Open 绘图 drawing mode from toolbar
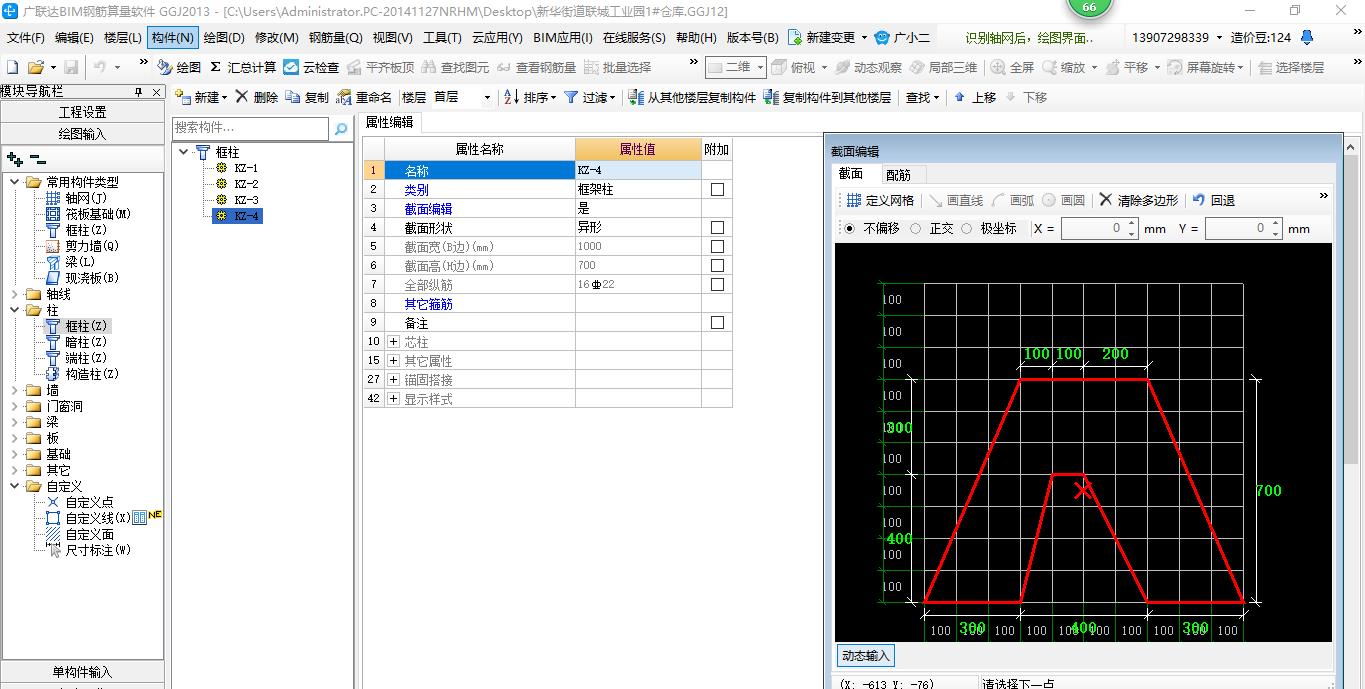The image size is (1365, 689). coord(180,67)
